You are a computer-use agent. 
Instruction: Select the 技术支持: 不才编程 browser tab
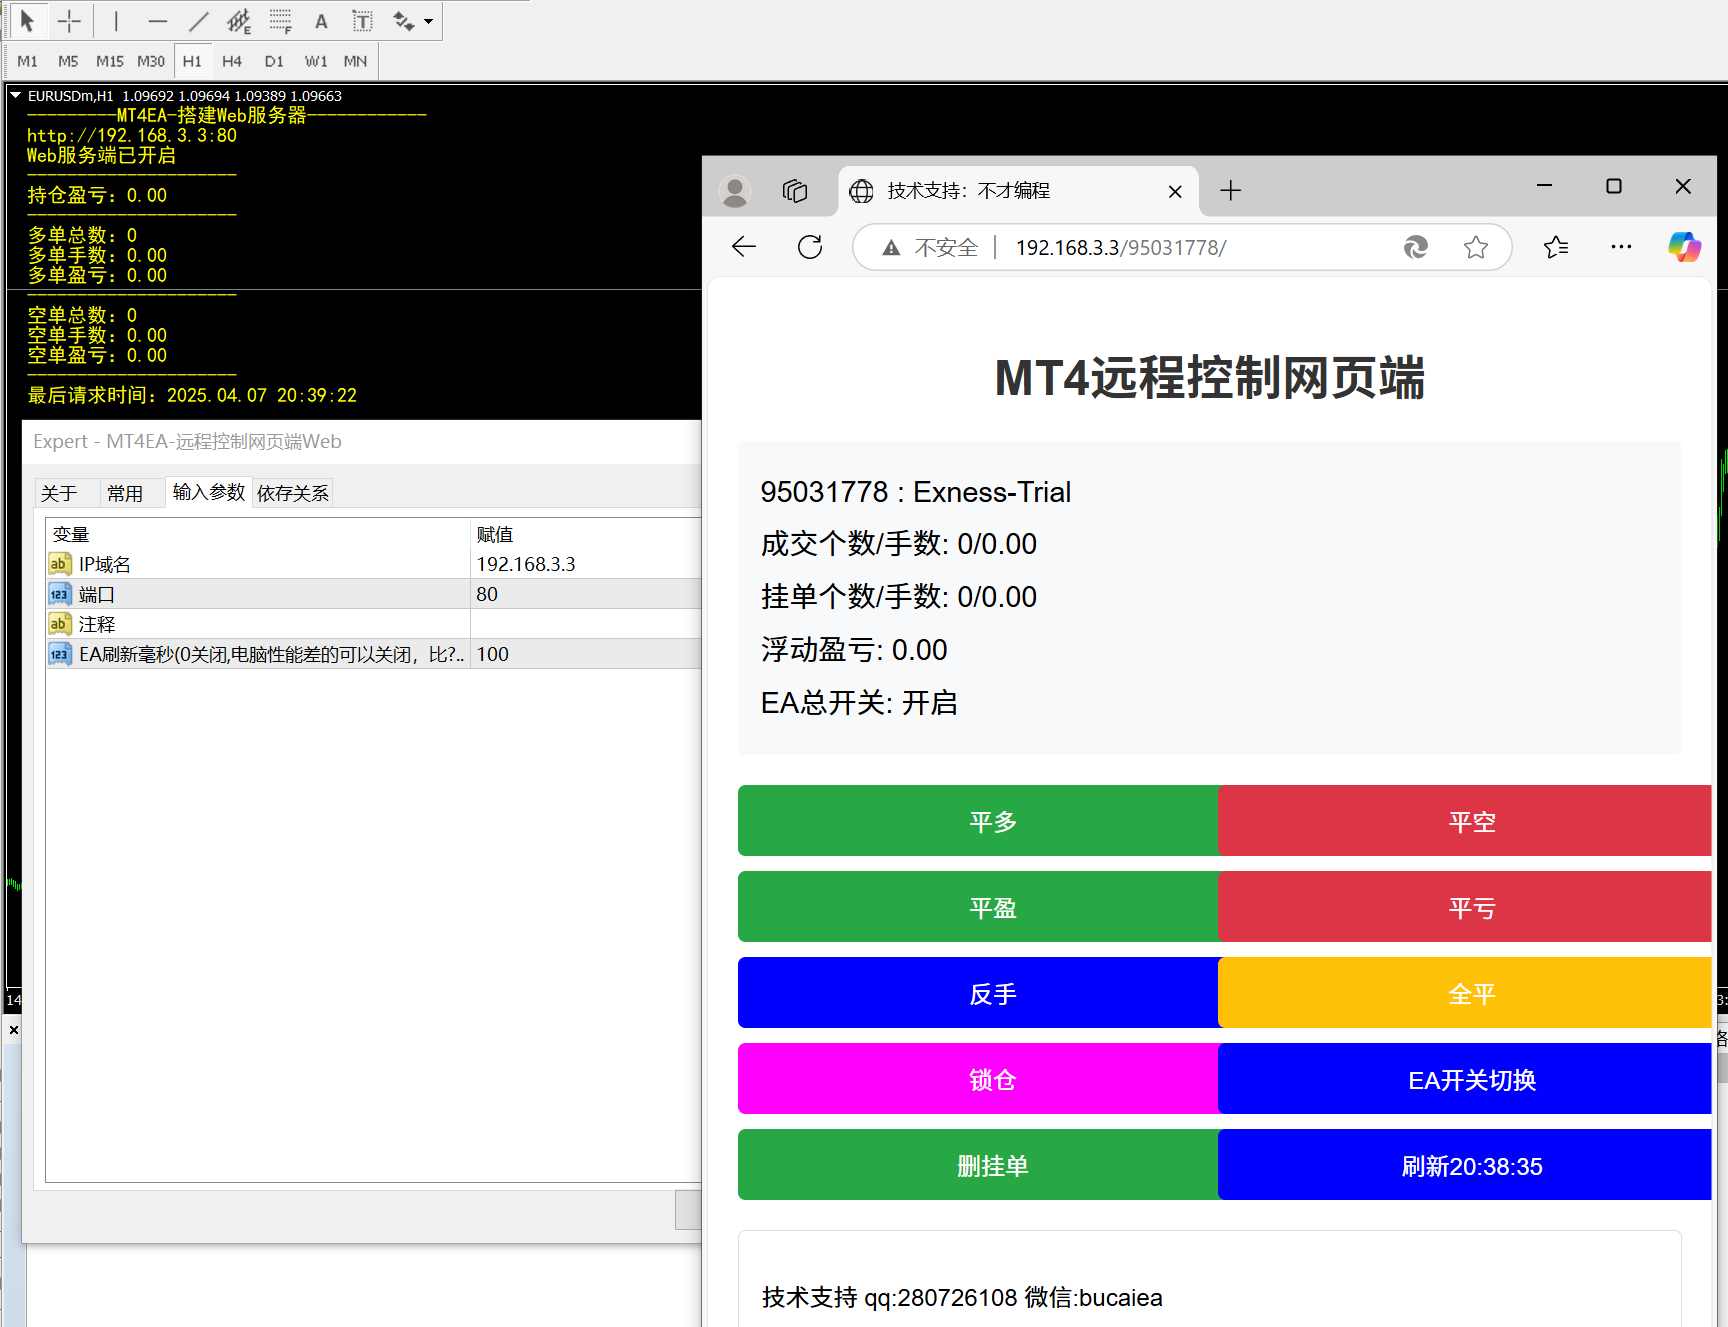1018,191
